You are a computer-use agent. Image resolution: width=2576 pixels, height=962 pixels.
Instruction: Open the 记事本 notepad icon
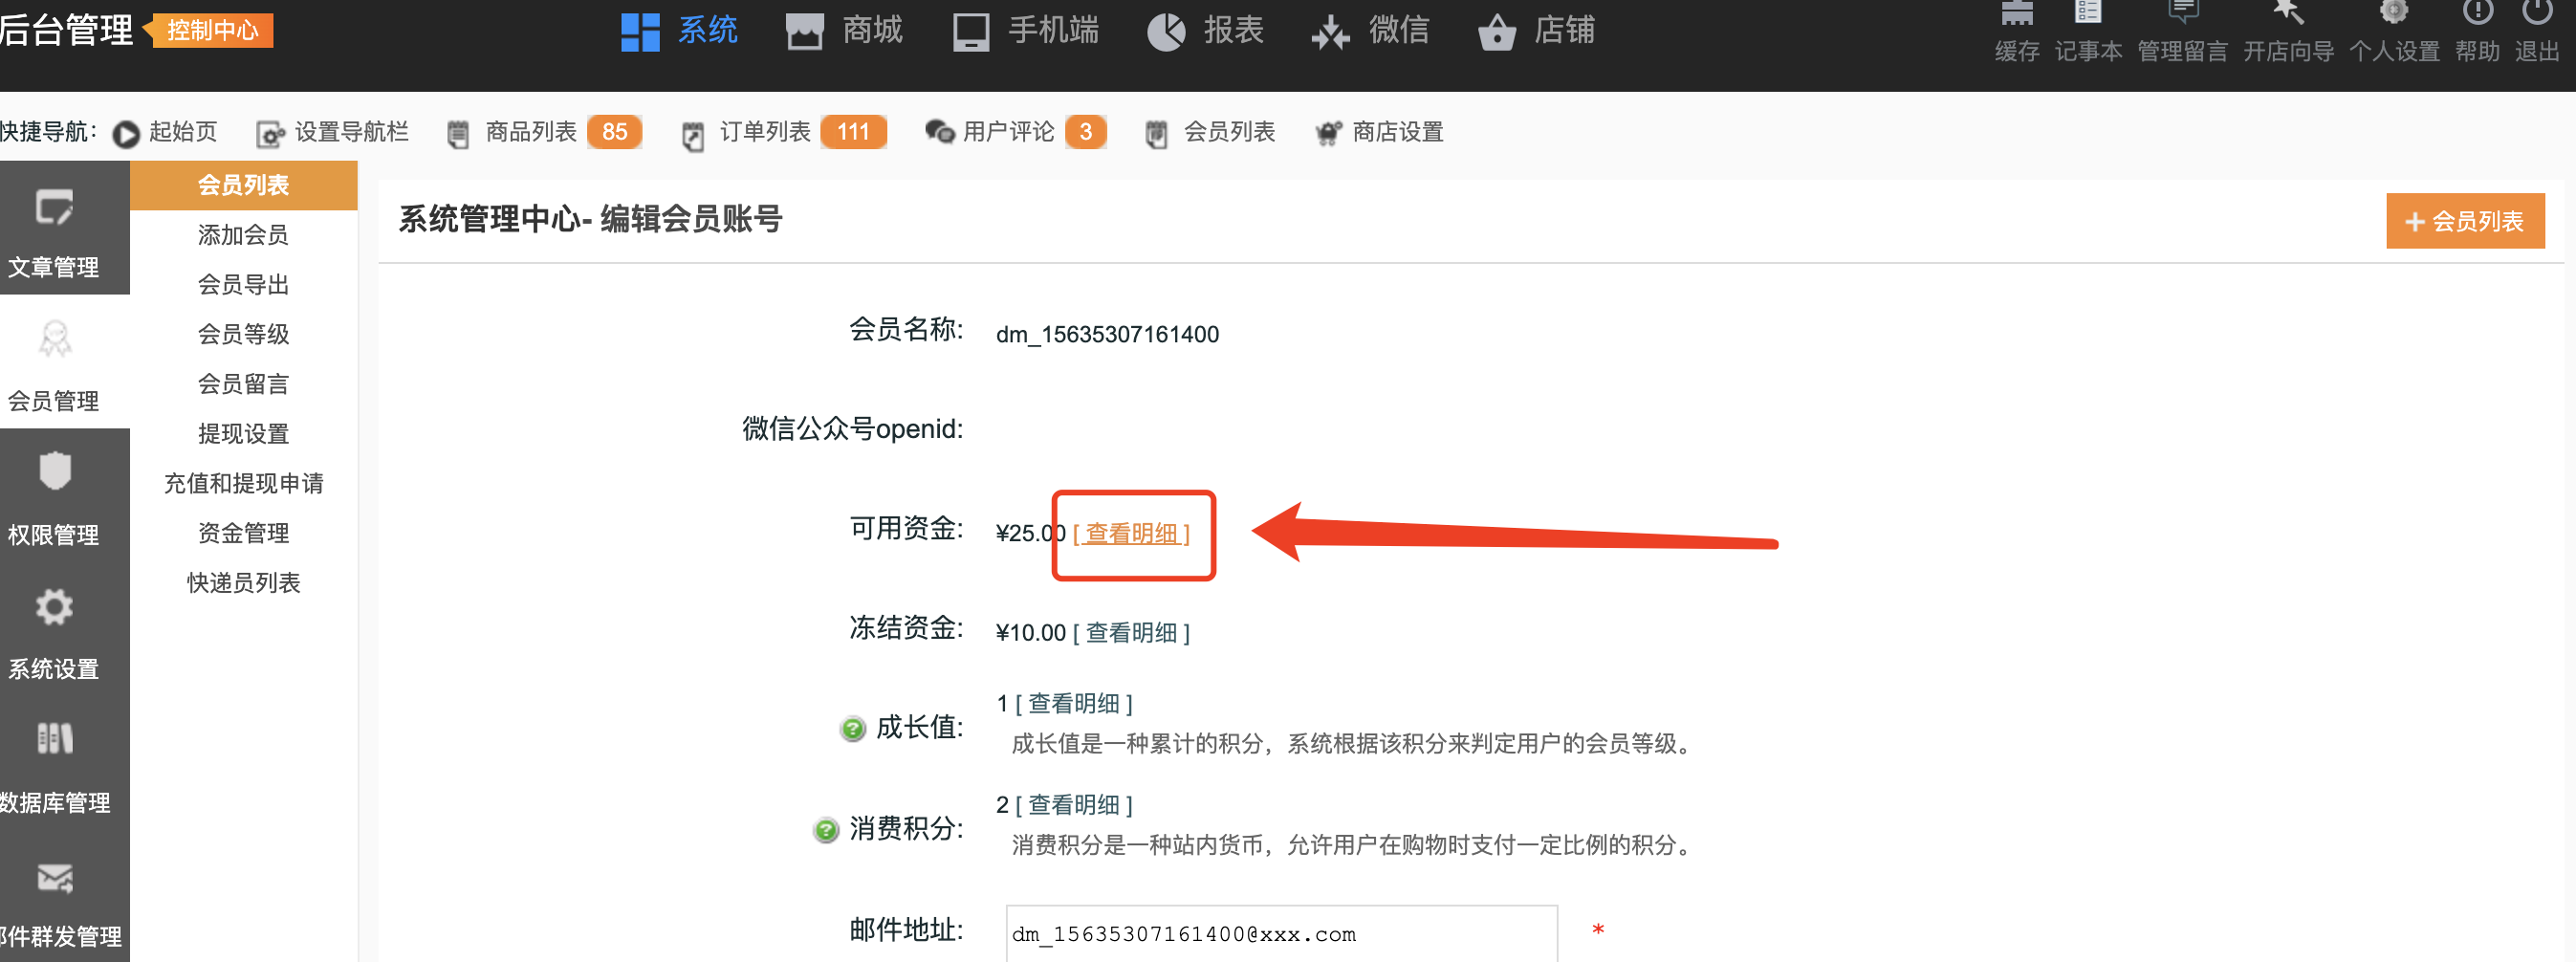point(2087,12)
